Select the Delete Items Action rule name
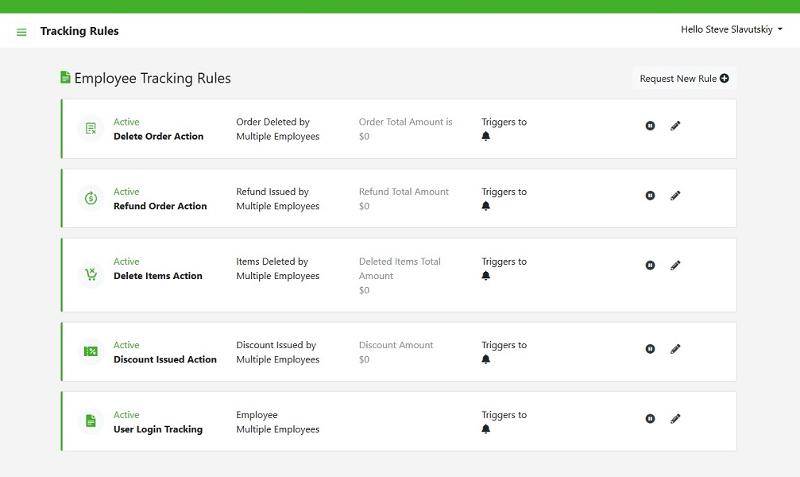The width and height of the screenshot is (800, 477). tap(158, 276)
